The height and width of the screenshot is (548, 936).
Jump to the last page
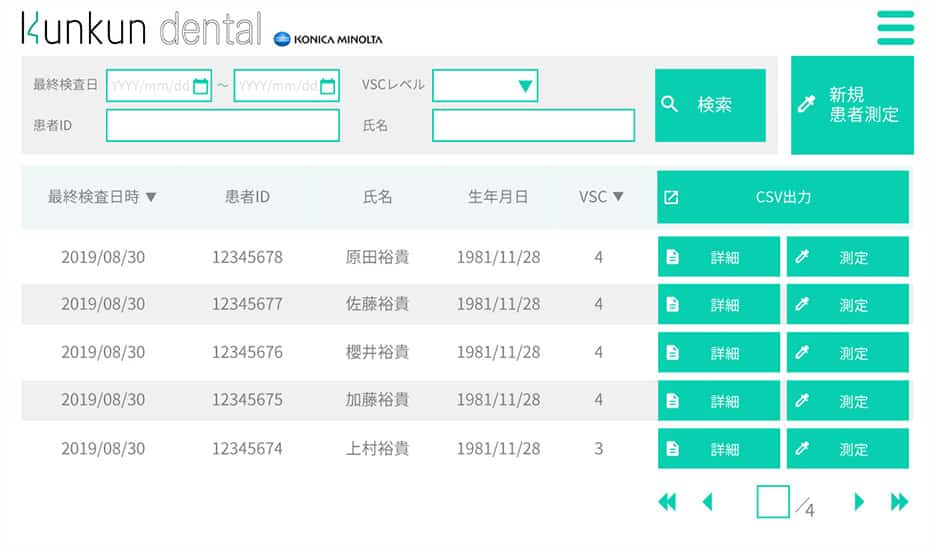pos(899,502)
